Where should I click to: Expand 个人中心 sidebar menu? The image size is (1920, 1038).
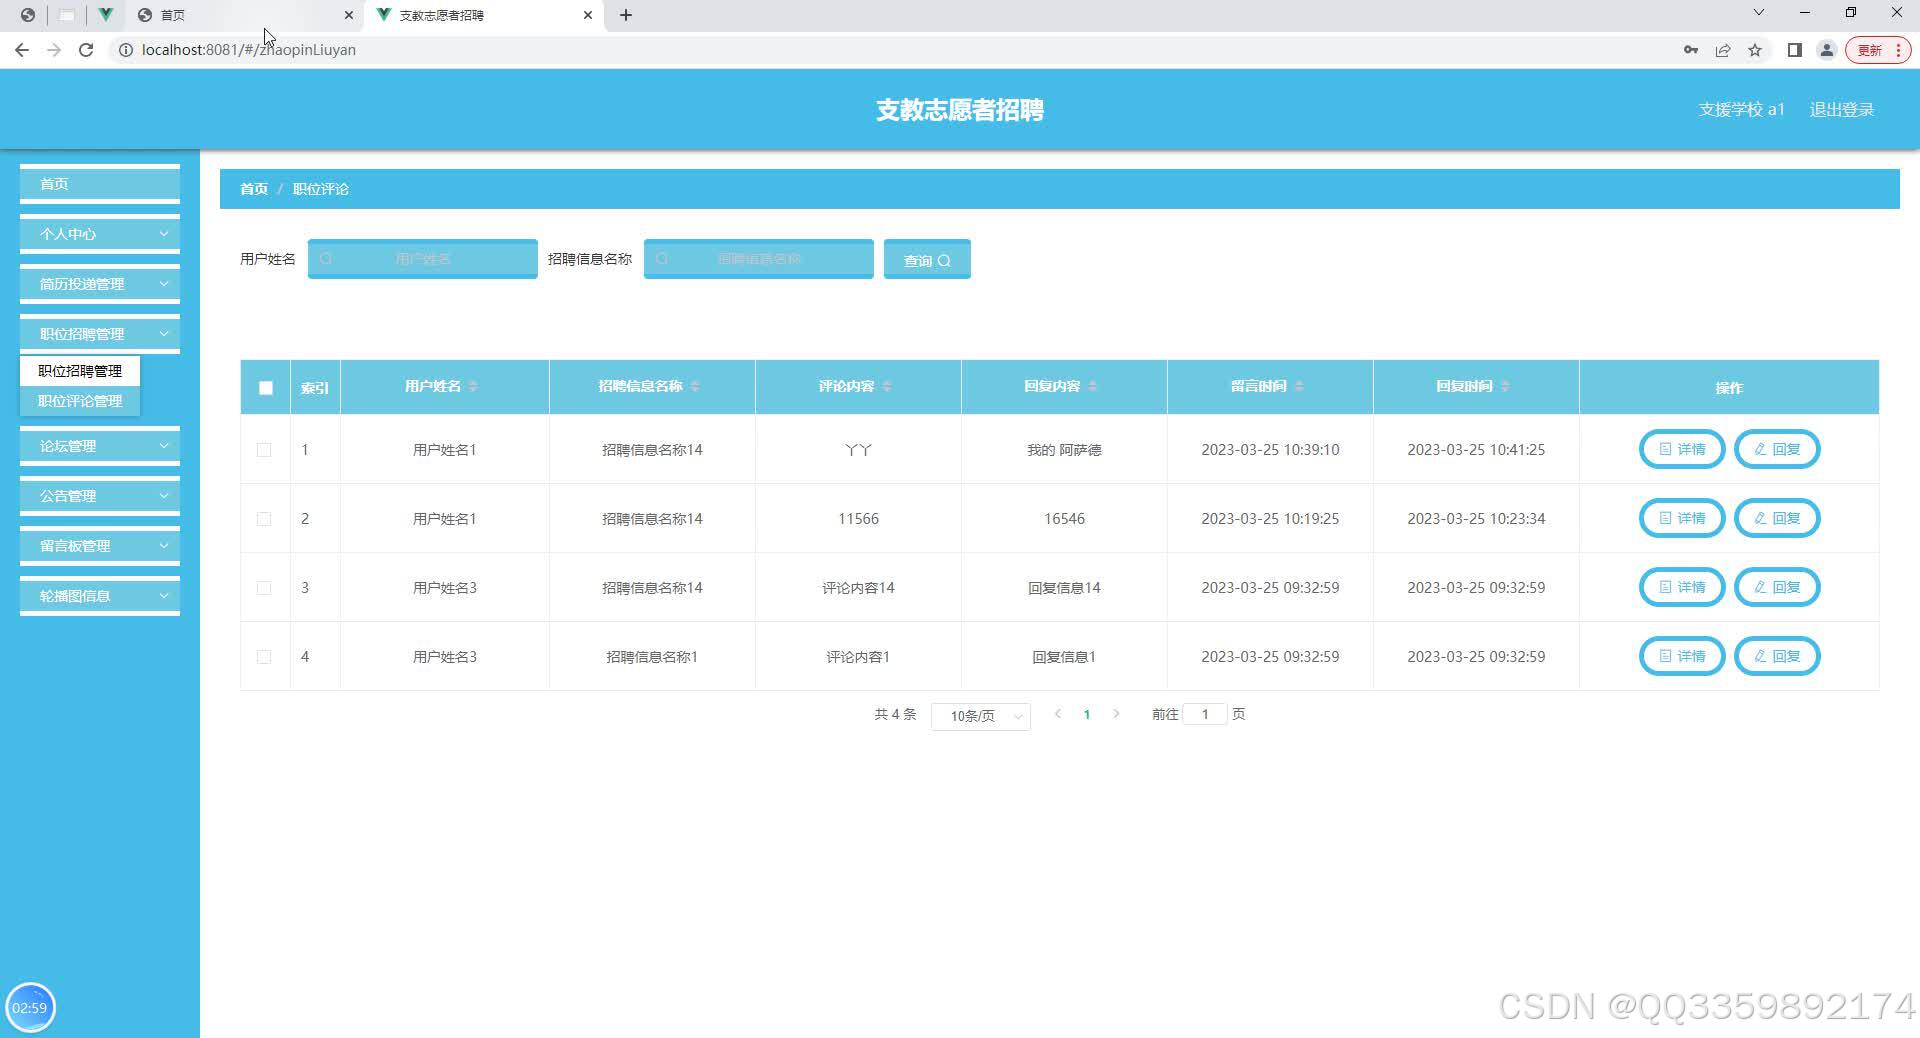[100, 234]
